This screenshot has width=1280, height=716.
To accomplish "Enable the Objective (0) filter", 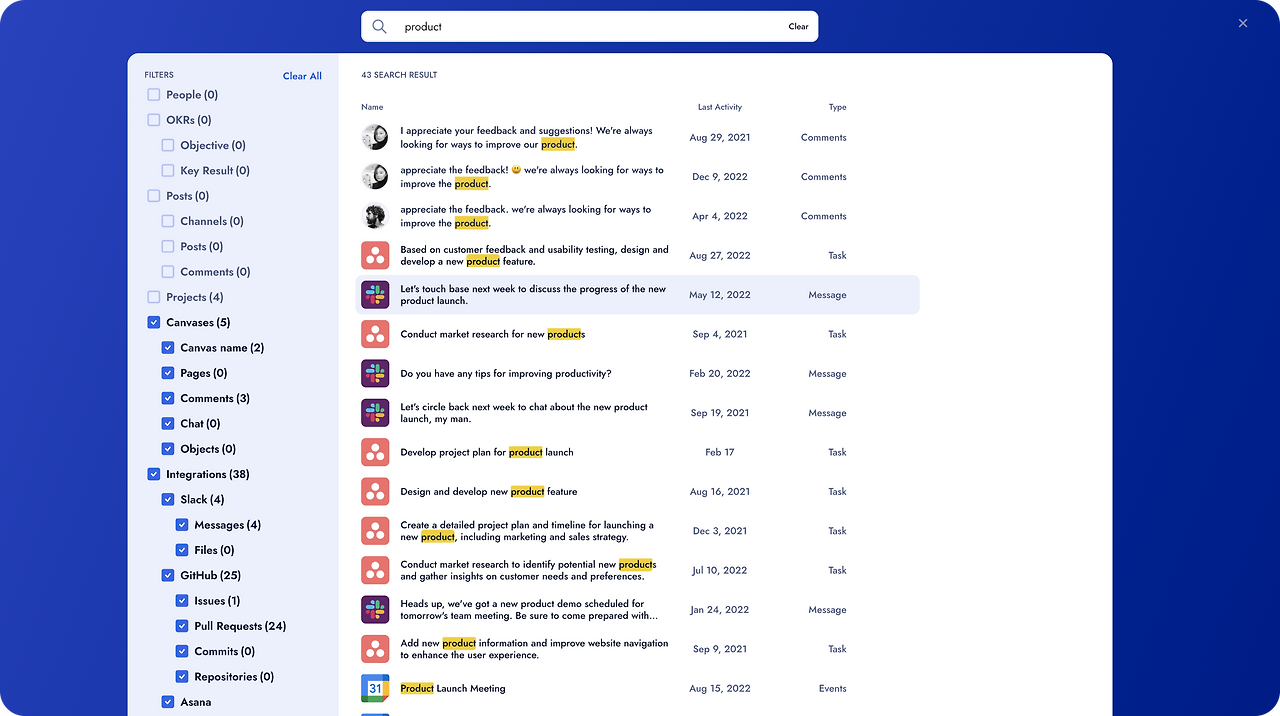I will pos(168,145).
